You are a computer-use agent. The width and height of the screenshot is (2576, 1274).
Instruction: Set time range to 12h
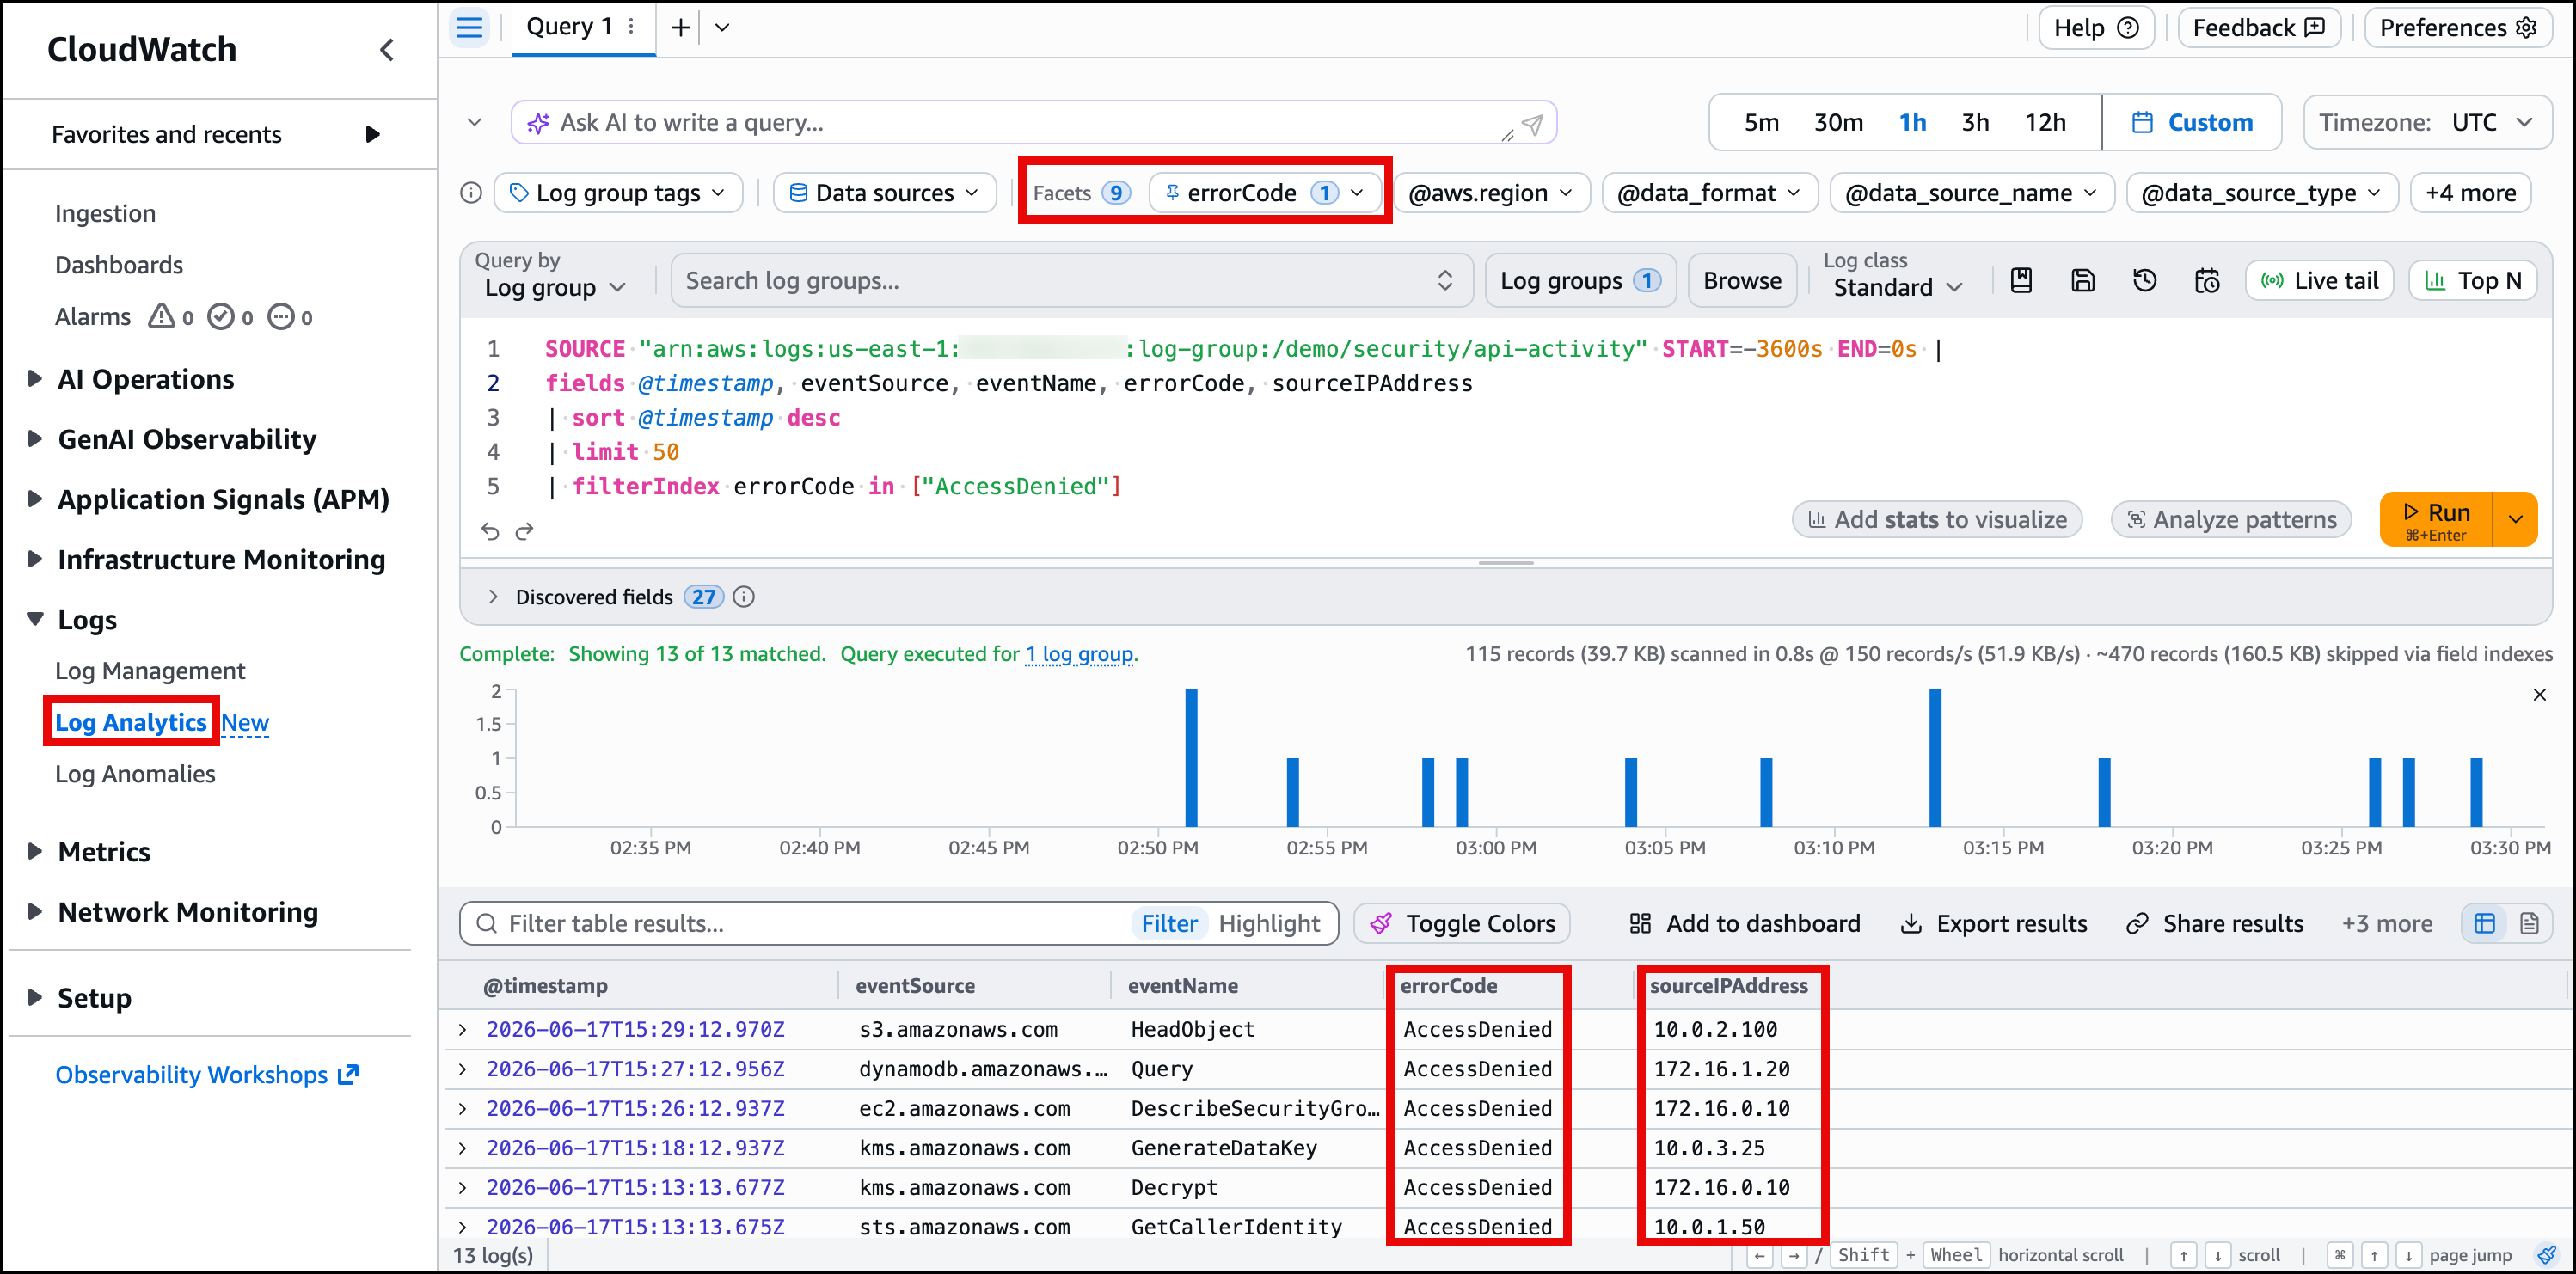[x=2045, y=123]
